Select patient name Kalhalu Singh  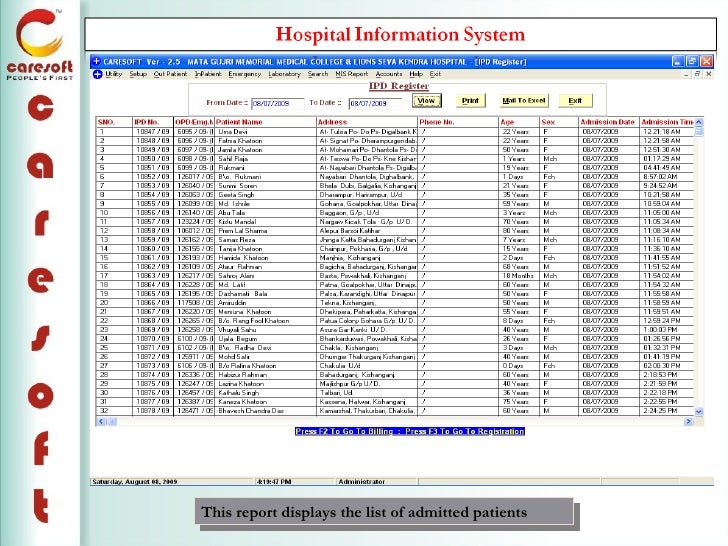pos(238,393)
